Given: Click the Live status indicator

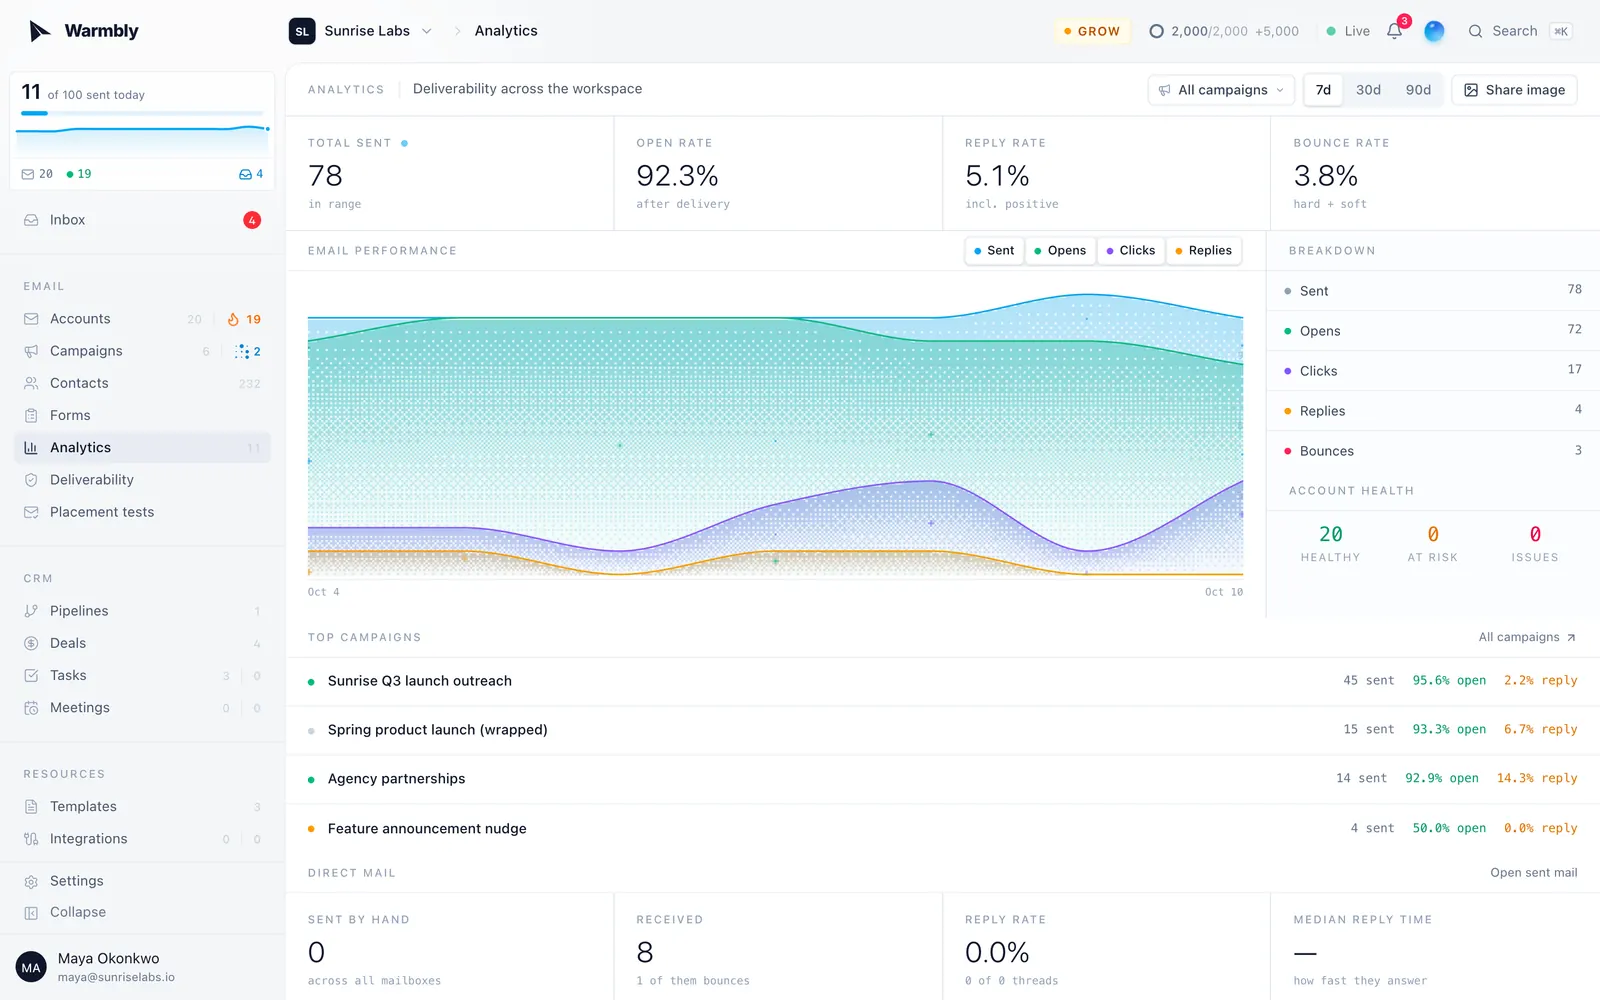Looking at the screenshot, I should pos(1348,31).
